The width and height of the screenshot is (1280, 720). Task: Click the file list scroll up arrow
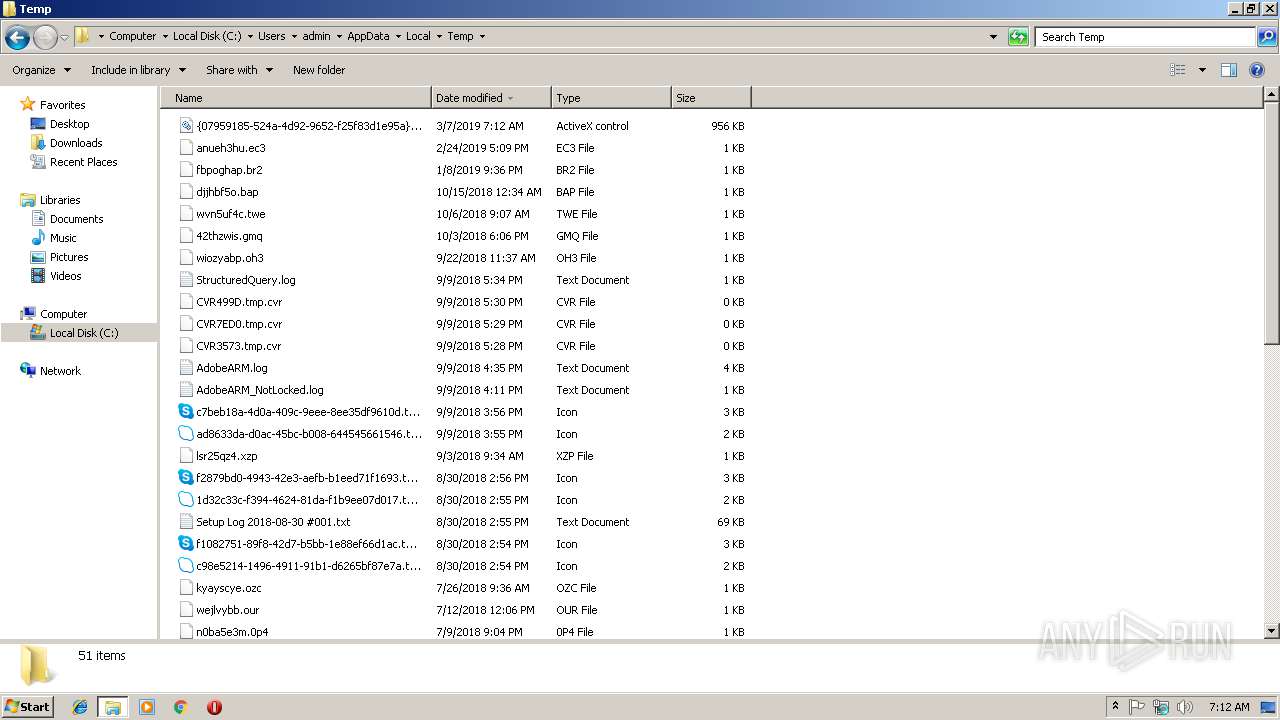tap(1271, 95)
